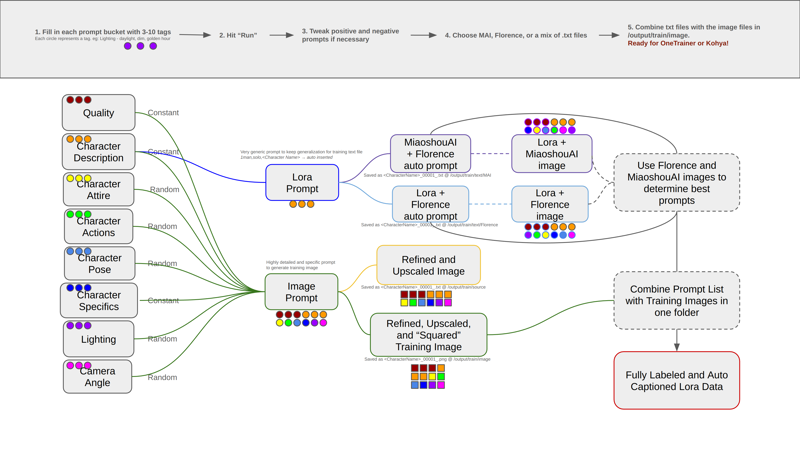Click 'Ready for OneTrainer or Kohya!' red text

coord(678,43)
